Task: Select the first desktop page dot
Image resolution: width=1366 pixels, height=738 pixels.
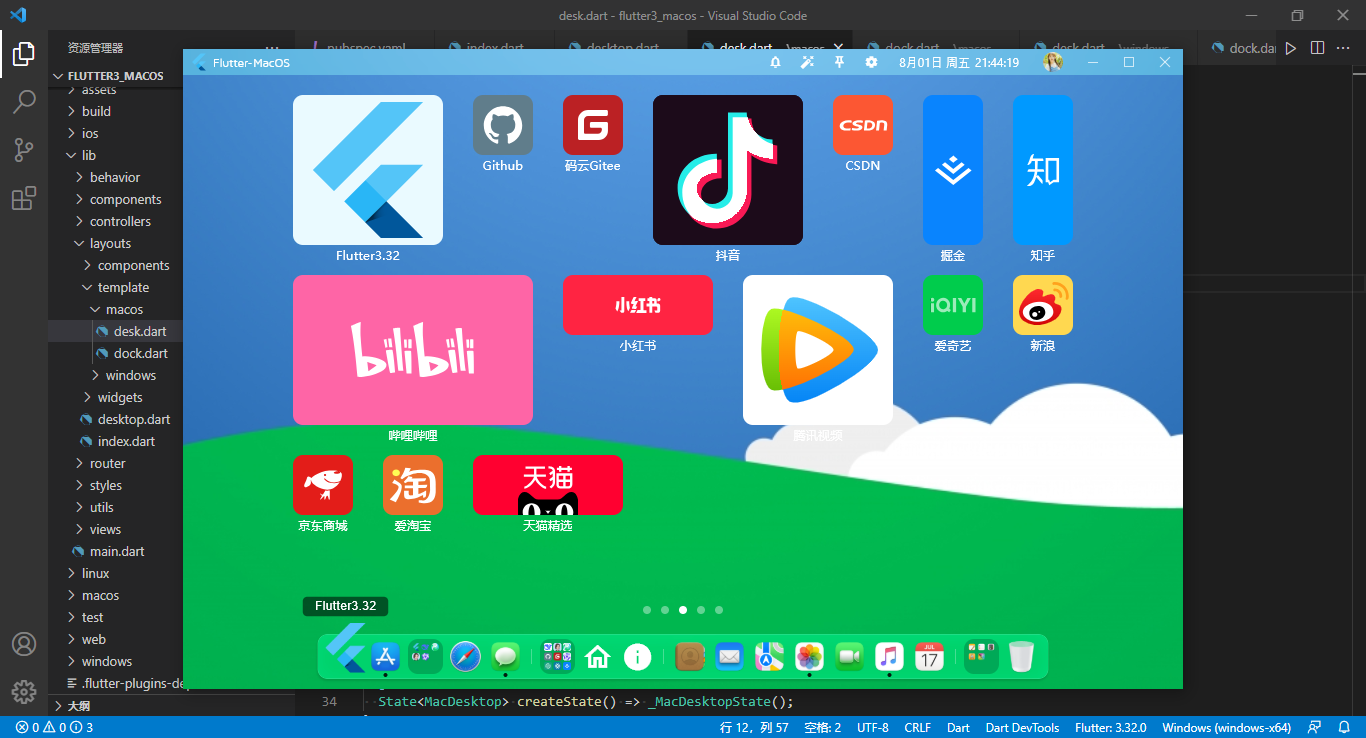Action: tap(647, 609)
